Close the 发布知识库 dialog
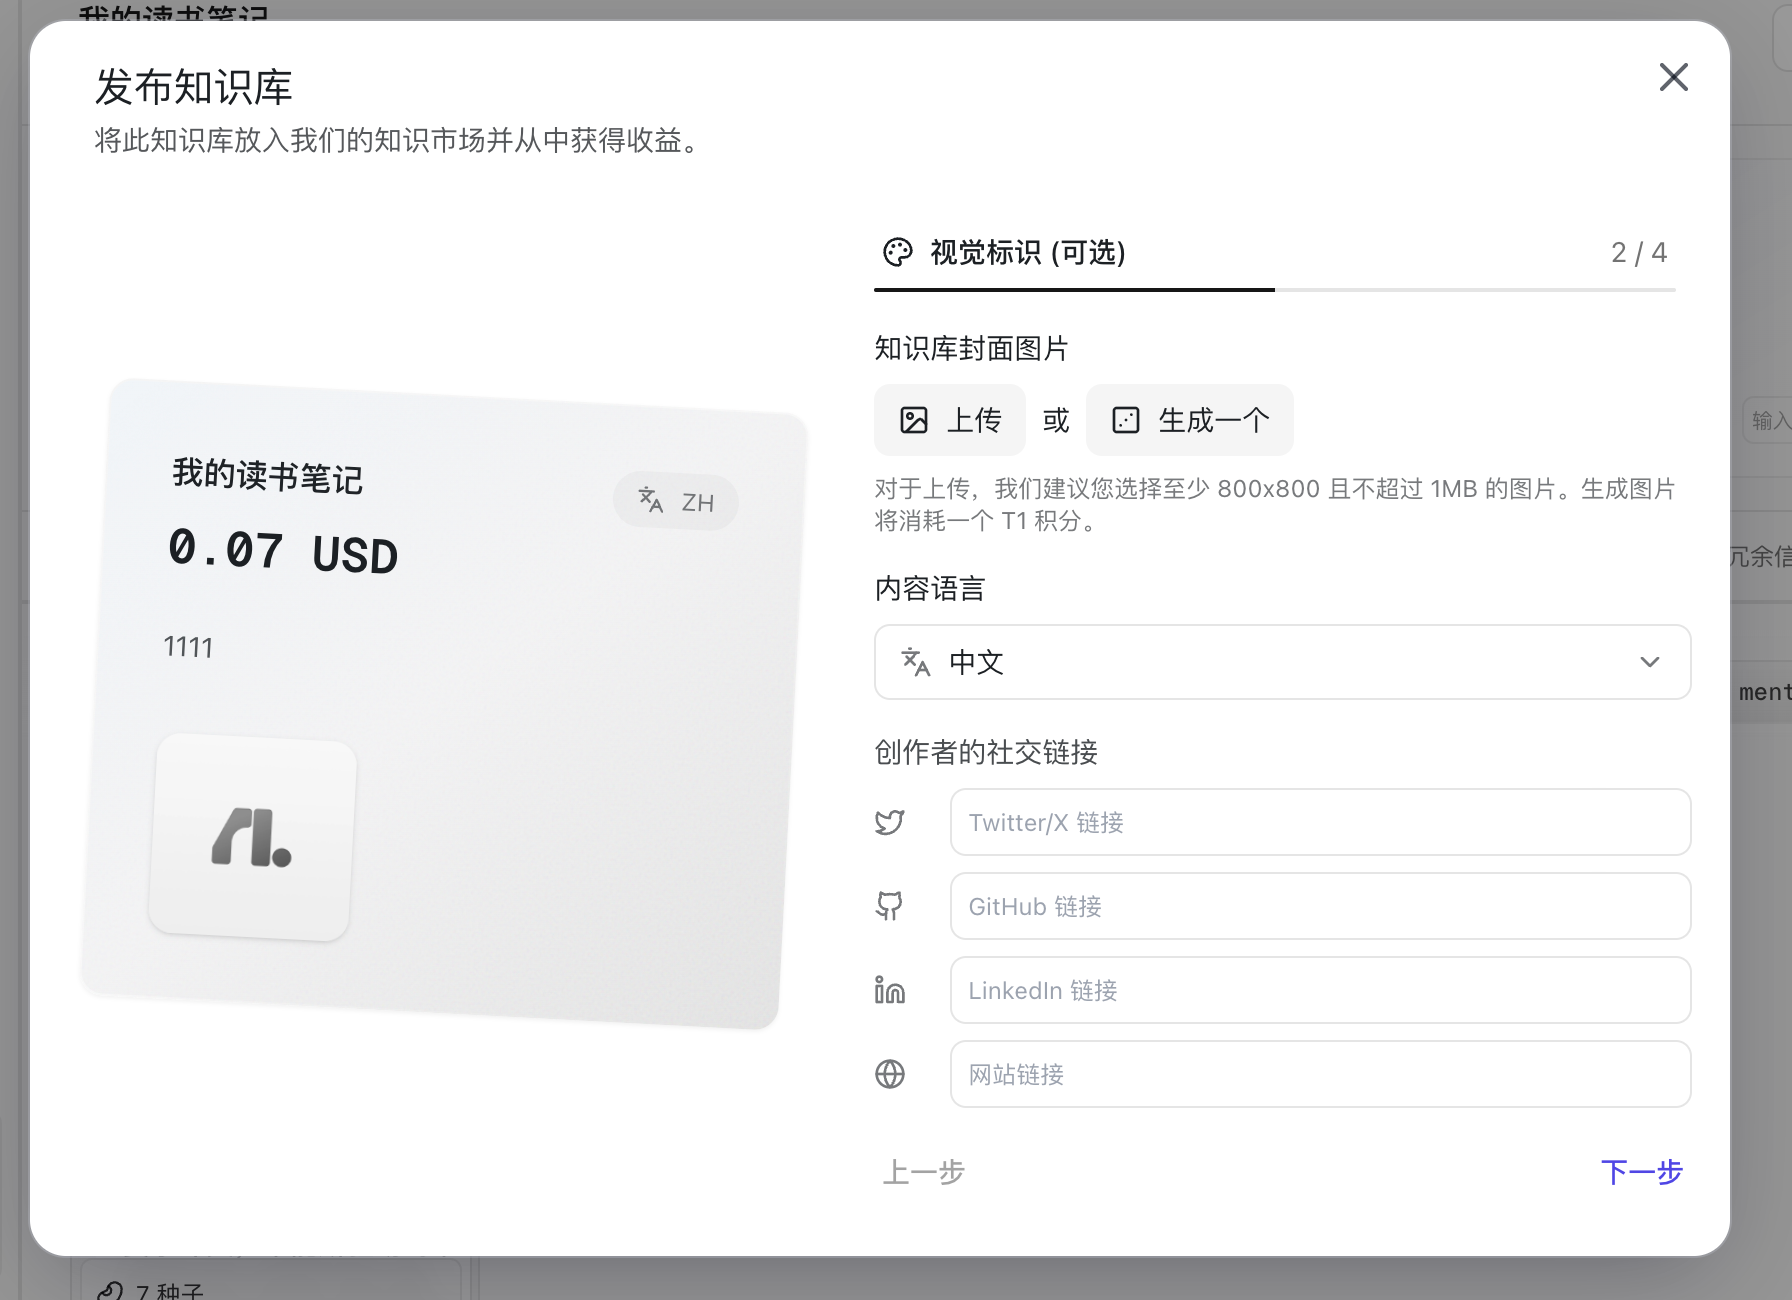 [x=1673, y=77]
